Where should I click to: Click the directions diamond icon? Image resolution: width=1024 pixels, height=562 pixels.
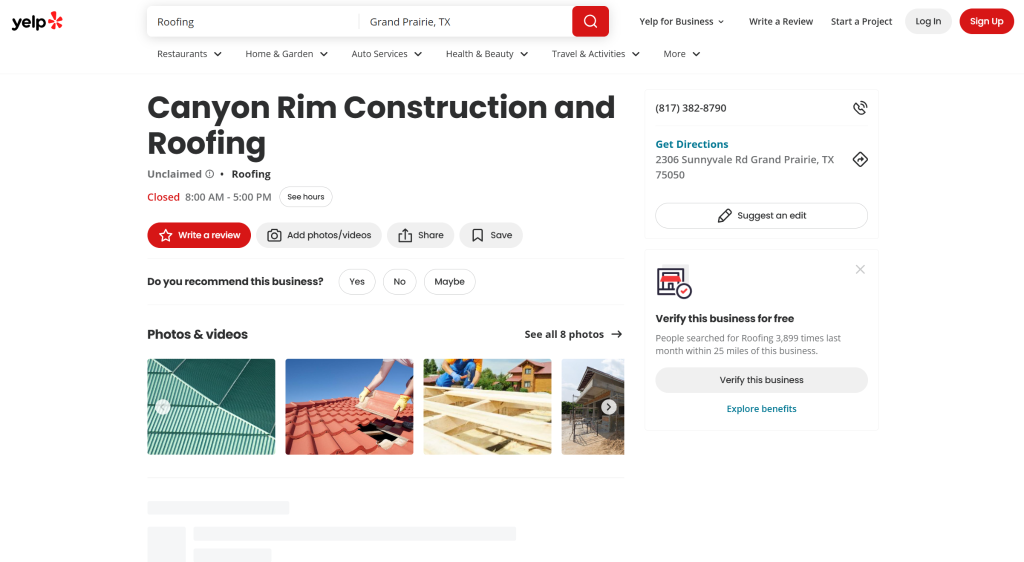[x=859, y=160]
